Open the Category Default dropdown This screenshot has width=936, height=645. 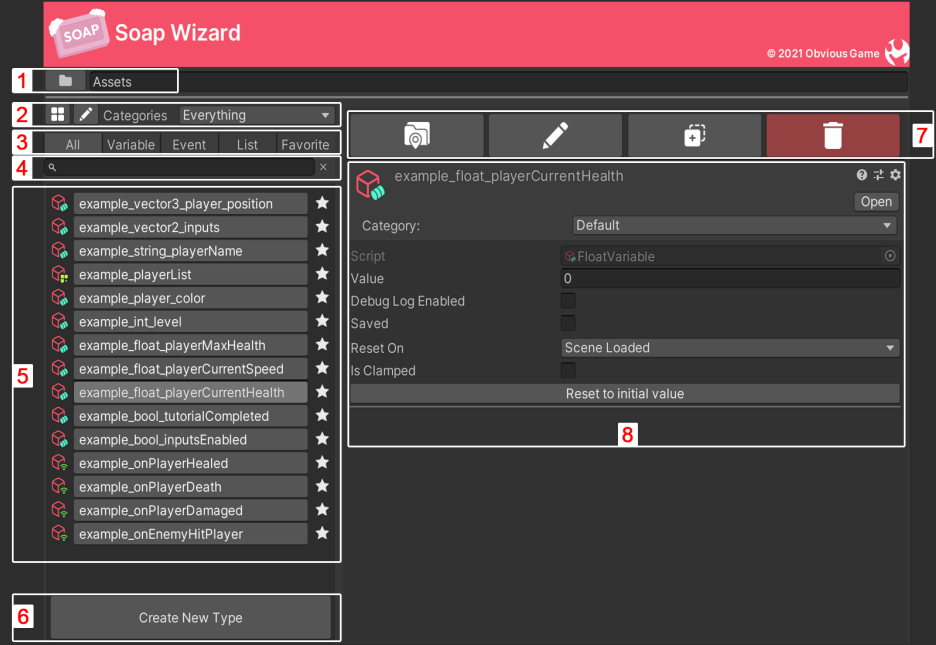coord(734,226)
